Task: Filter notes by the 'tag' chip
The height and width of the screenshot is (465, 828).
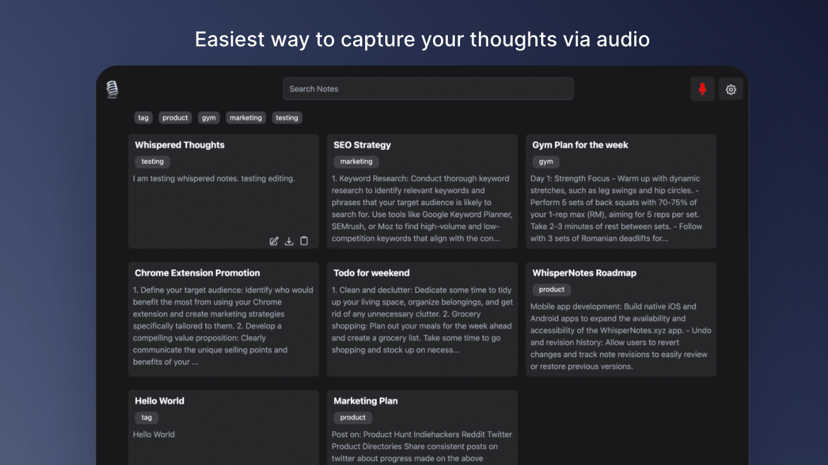Action: [x=143, y=118]
